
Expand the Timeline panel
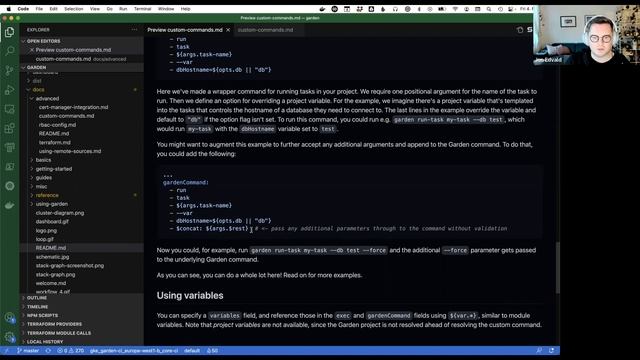tap(82, 307)
